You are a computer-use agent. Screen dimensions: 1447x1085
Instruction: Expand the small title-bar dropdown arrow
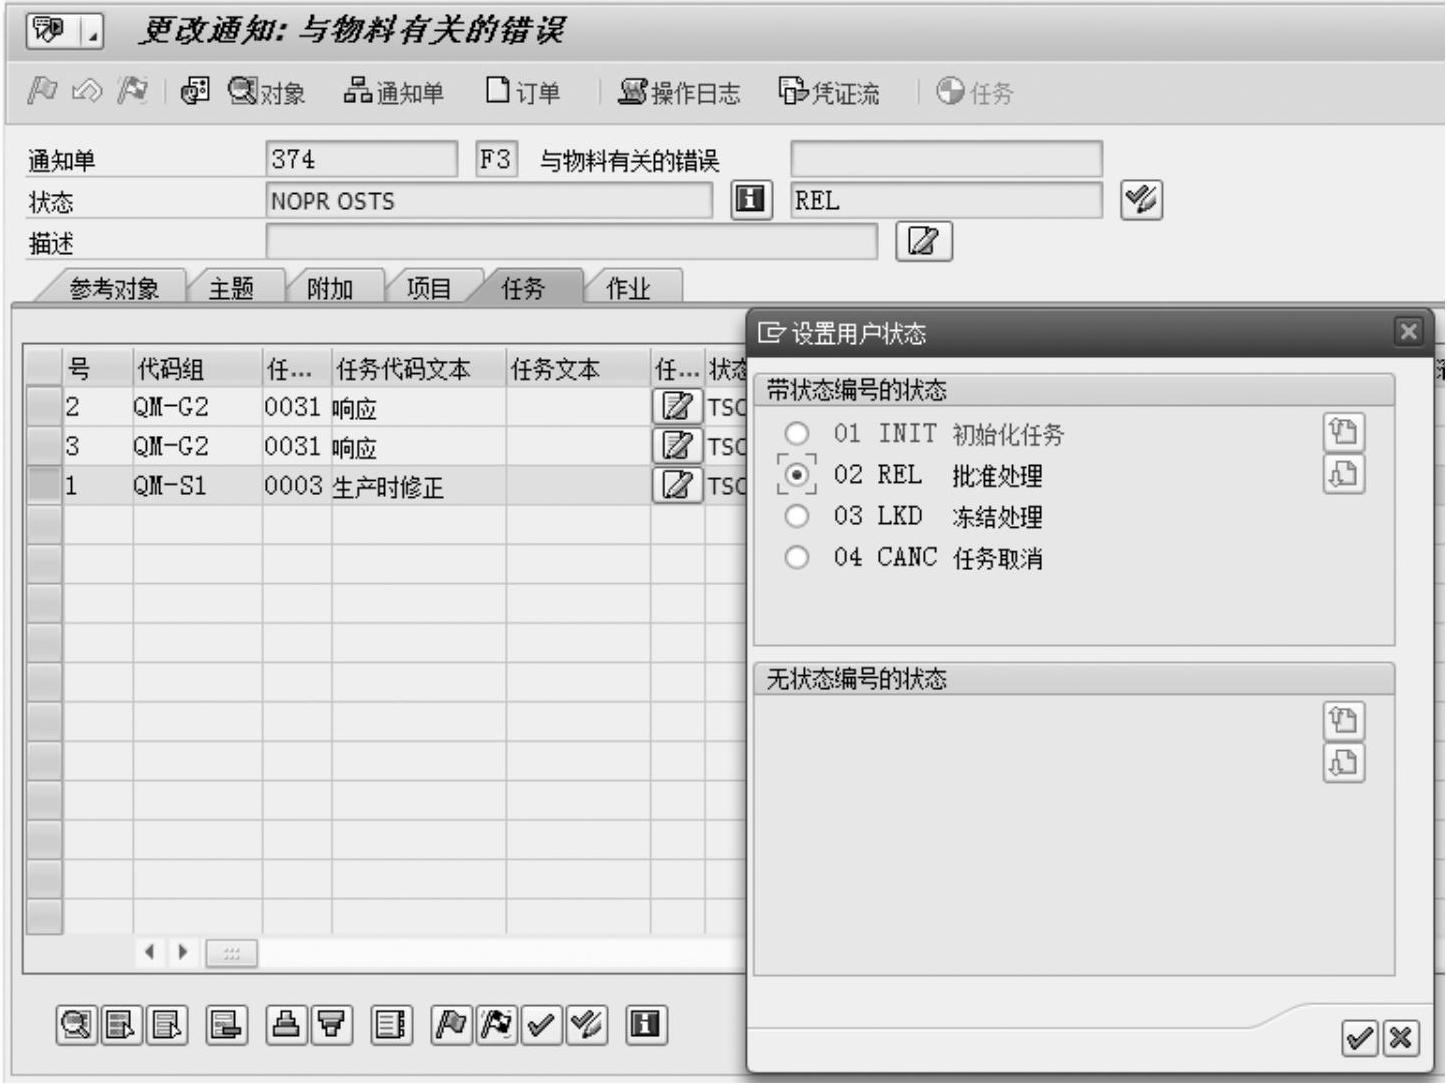[x=91, y=33]
